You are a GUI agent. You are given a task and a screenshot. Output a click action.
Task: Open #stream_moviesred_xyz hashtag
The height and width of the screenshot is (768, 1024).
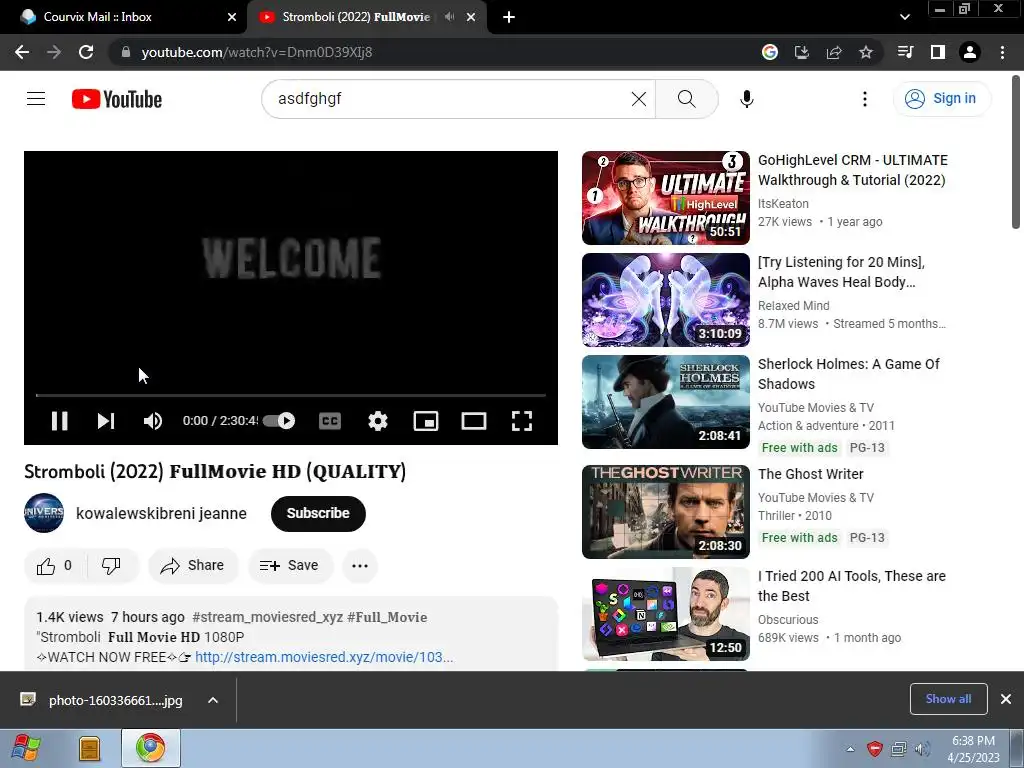(x=267, y=617)
